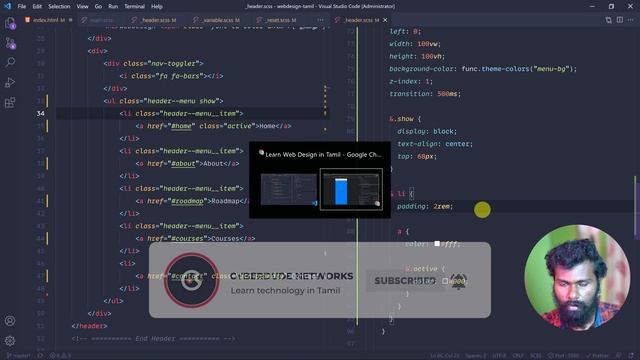Open the Selection menu
The height and width of the screenshot is (360, 640).
[x=59, y=7]
